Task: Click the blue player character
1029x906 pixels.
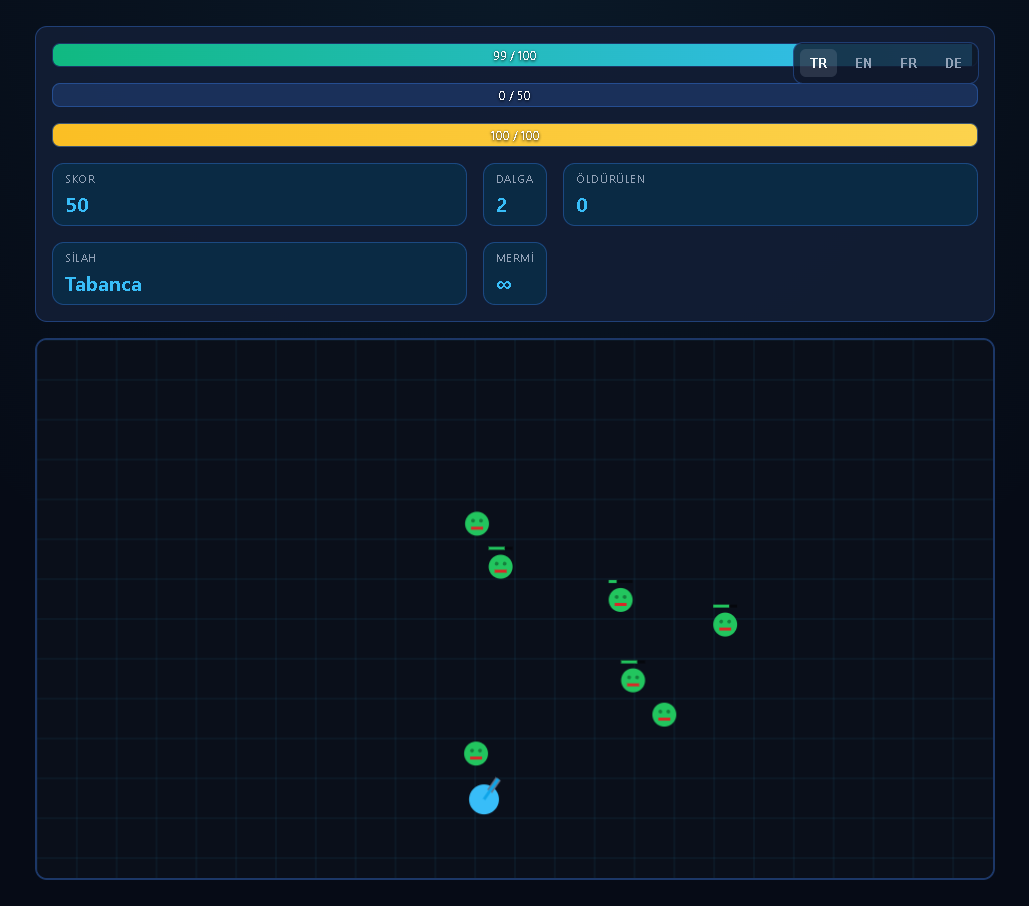Action: [484, 799]
